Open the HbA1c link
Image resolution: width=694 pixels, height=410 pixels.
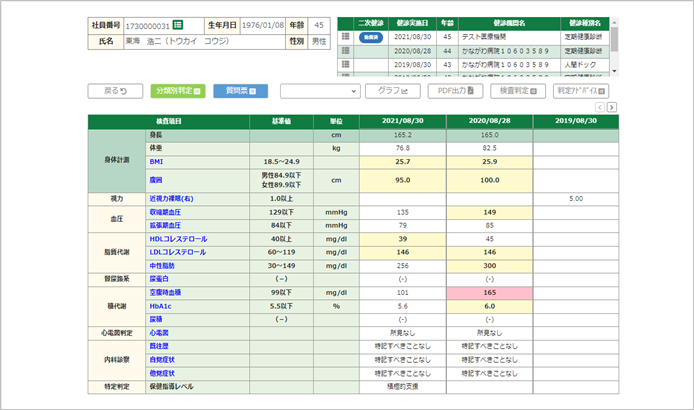pos(160,306)
